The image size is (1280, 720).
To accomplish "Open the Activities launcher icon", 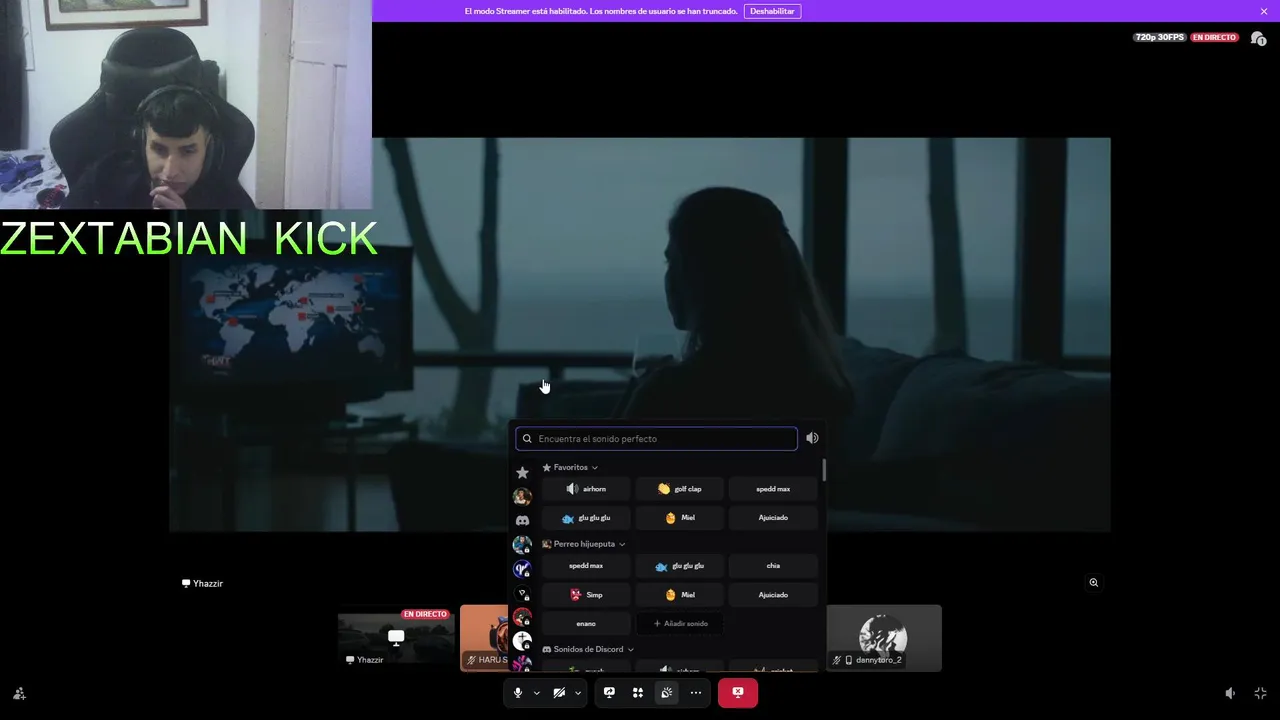I will pyautogui.click(x=638, y=693).
